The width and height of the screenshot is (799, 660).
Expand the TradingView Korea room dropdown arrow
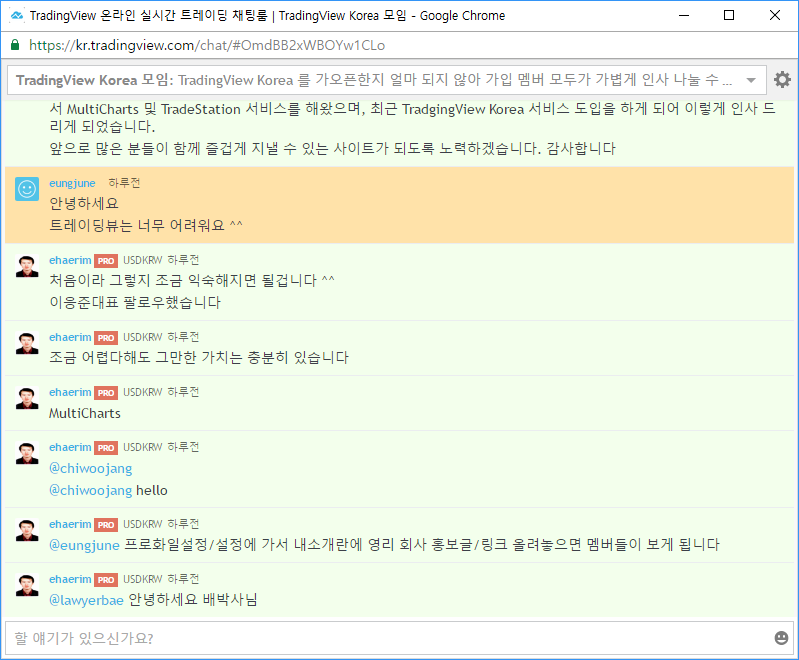click(751, 80)
